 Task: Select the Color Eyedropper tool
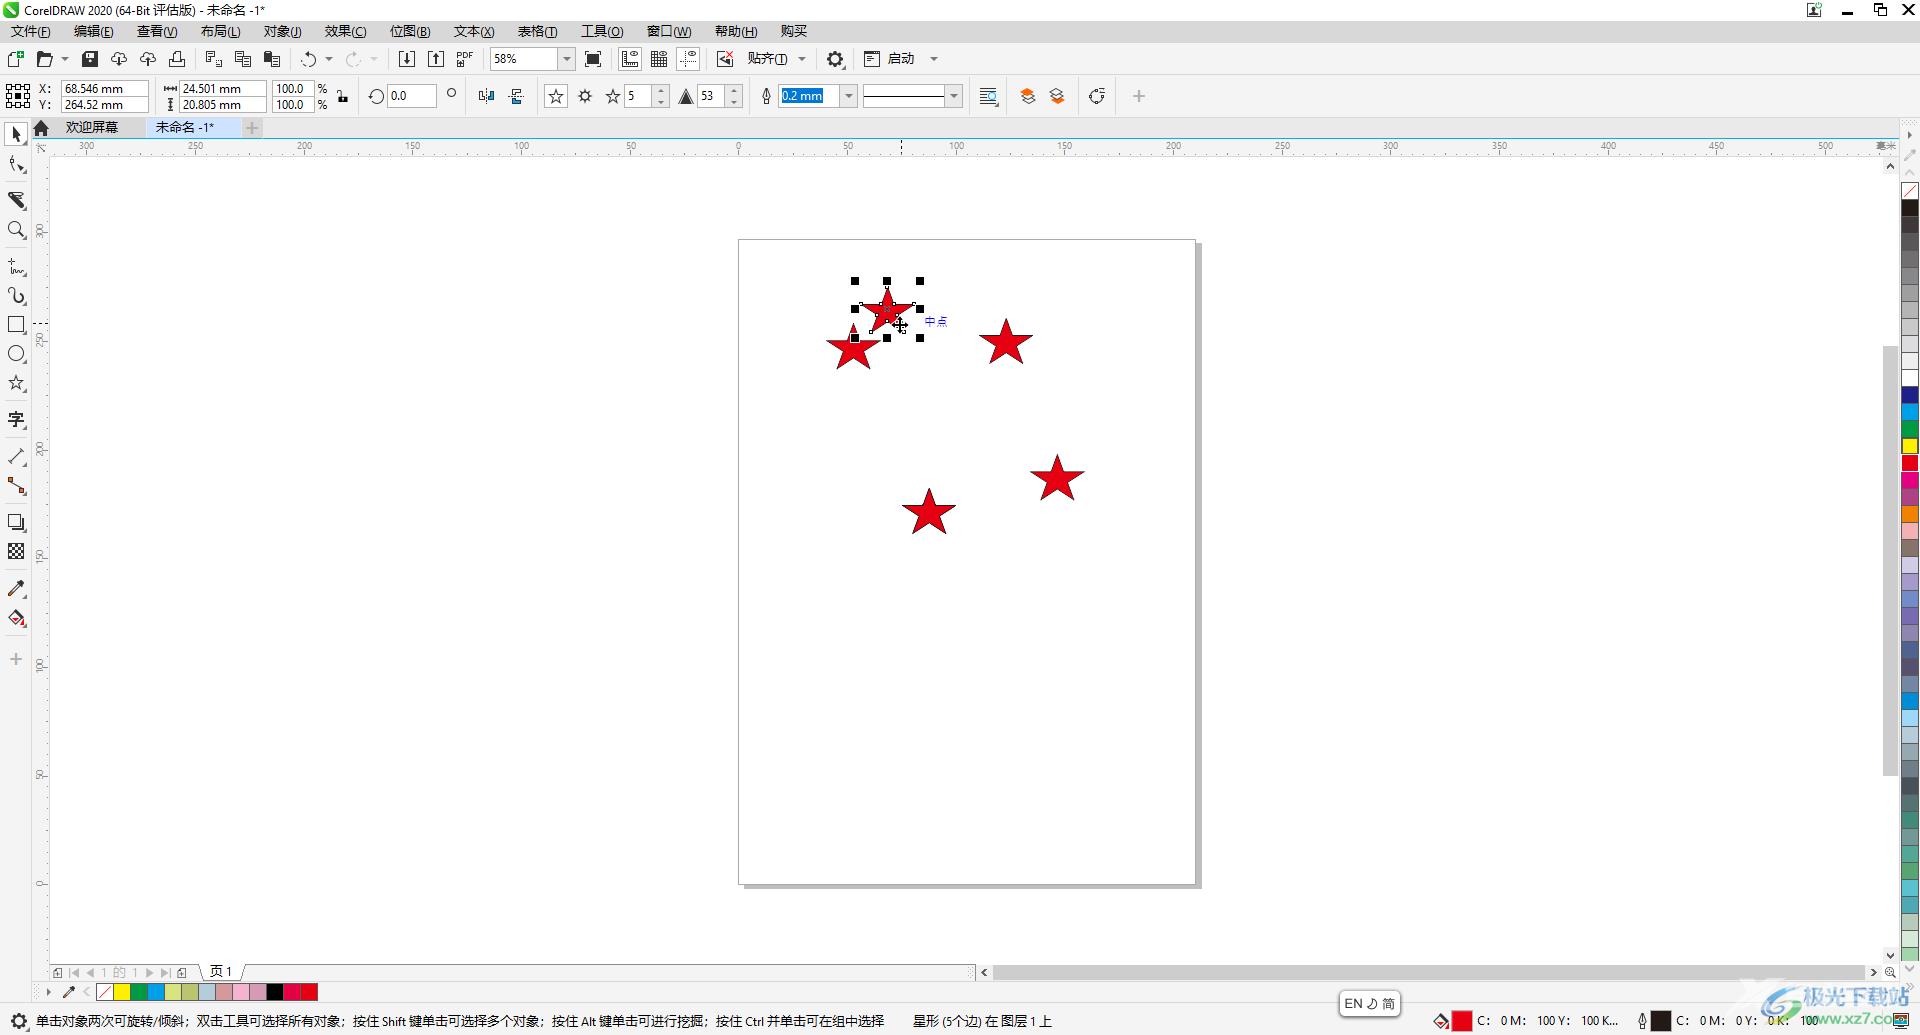(16, 588)
